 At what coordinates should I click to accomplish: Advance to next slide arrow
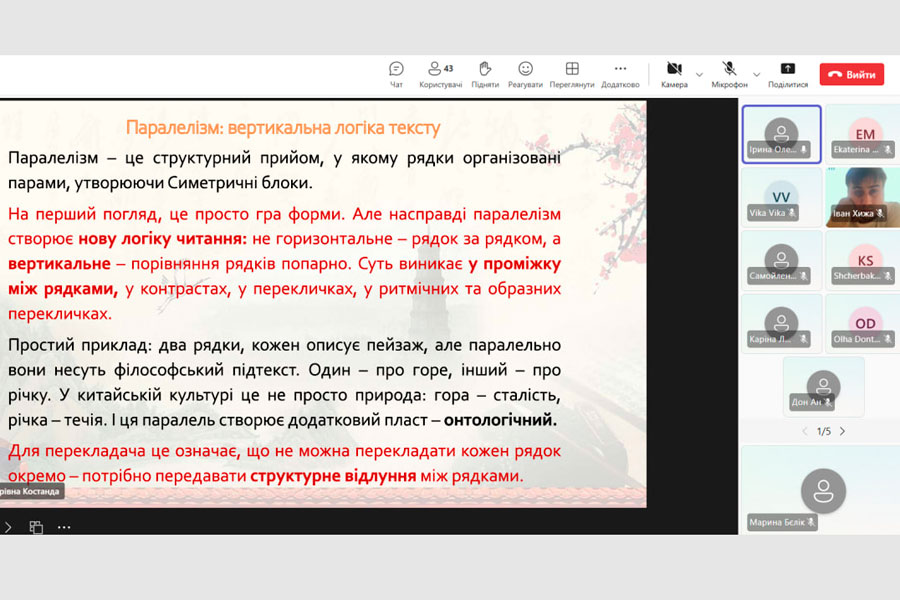point(8,527)
